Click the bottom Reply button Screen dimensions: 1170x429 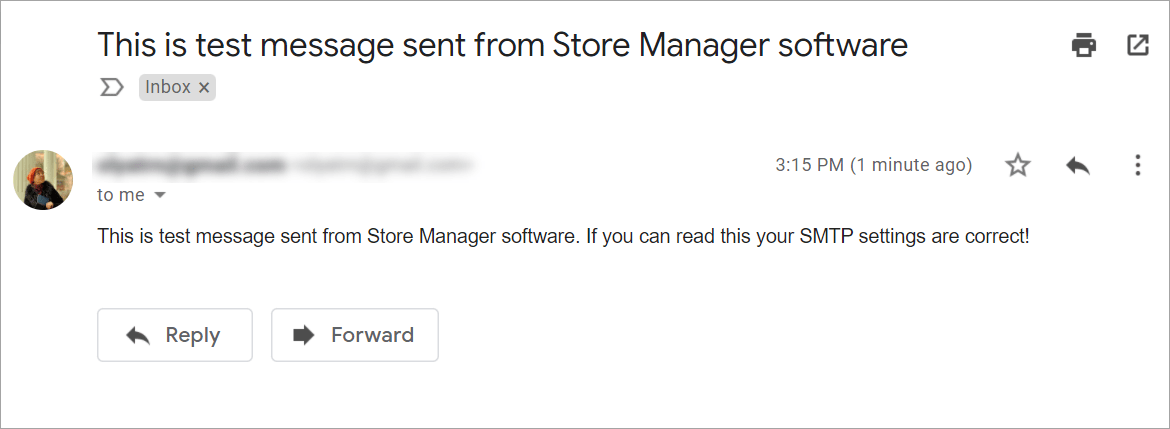point(175,335)
